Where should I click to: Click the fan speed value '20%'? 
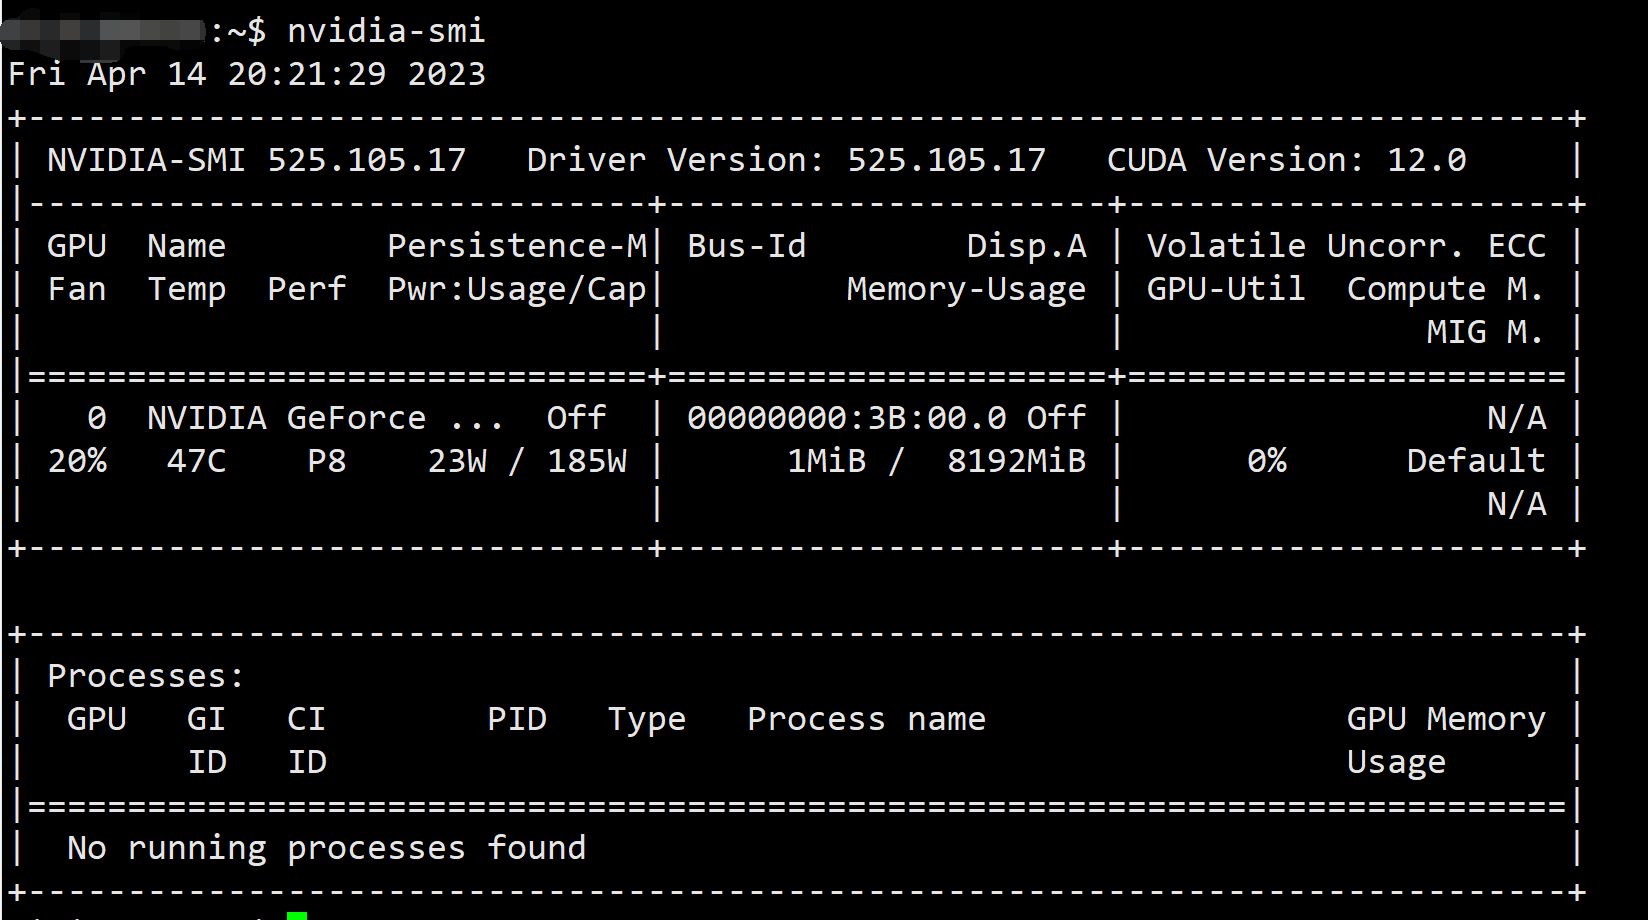point(77,461)
